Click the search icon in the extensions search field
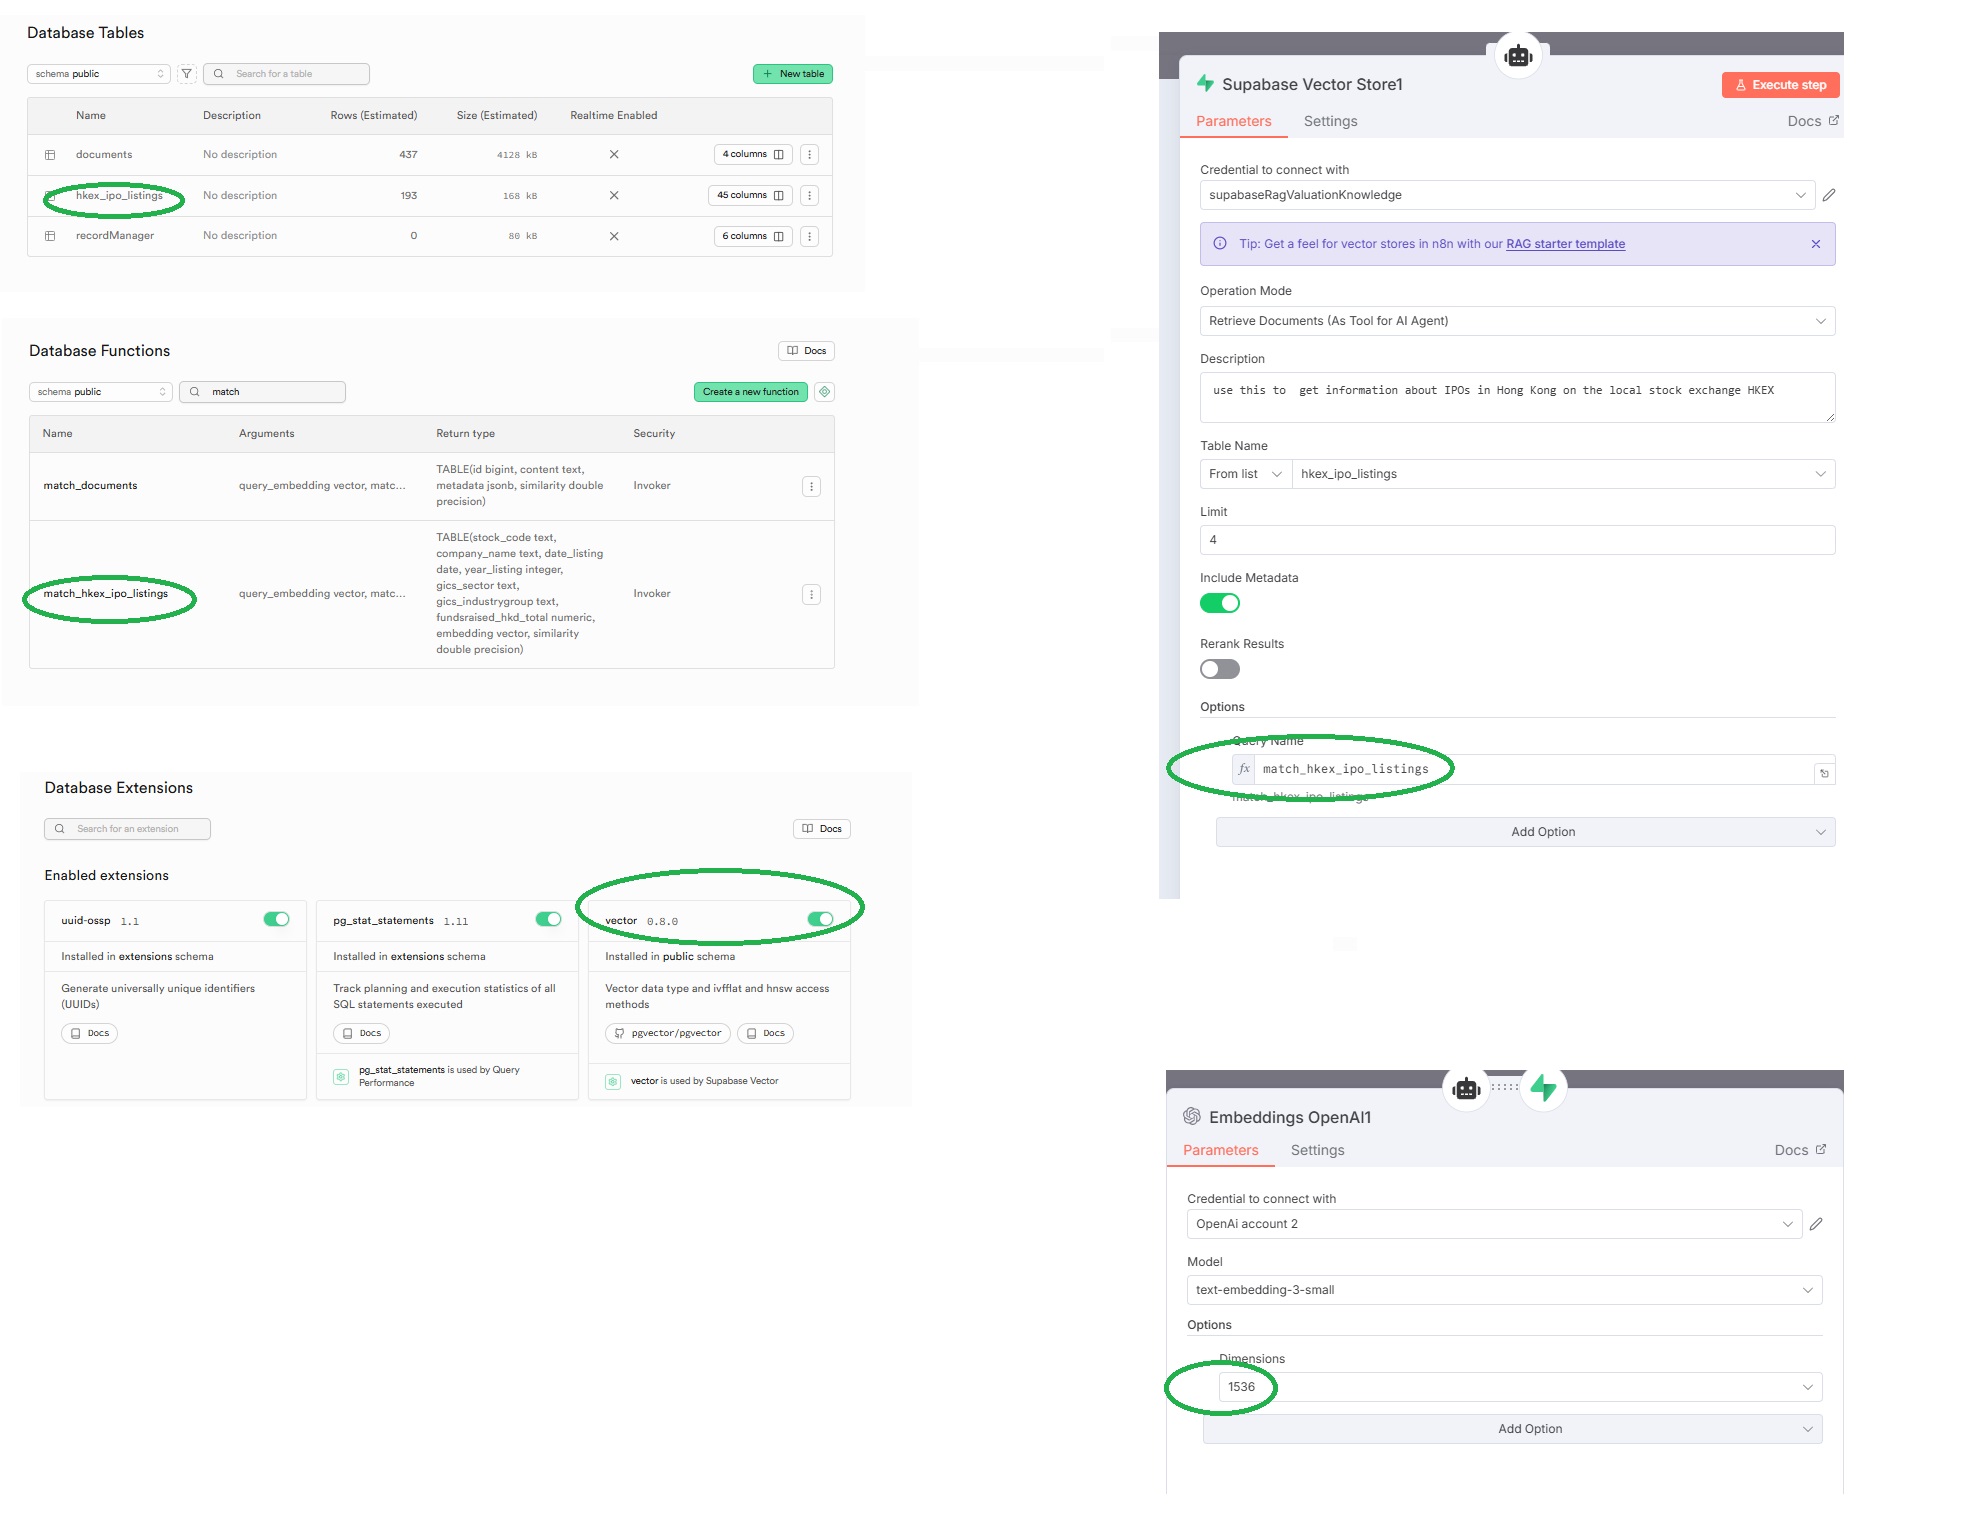 click(60, 829)
